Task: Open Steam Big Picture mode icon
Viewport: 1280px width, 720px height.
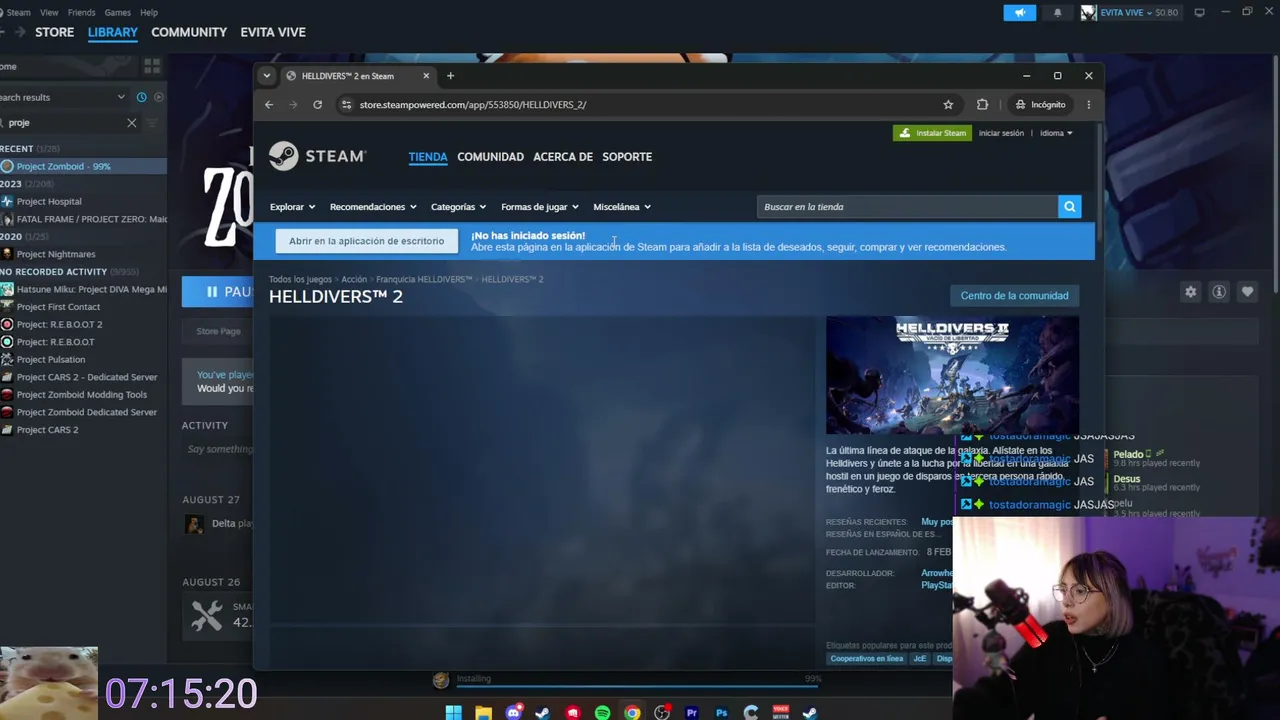Action: click(x=1199, y=12)
